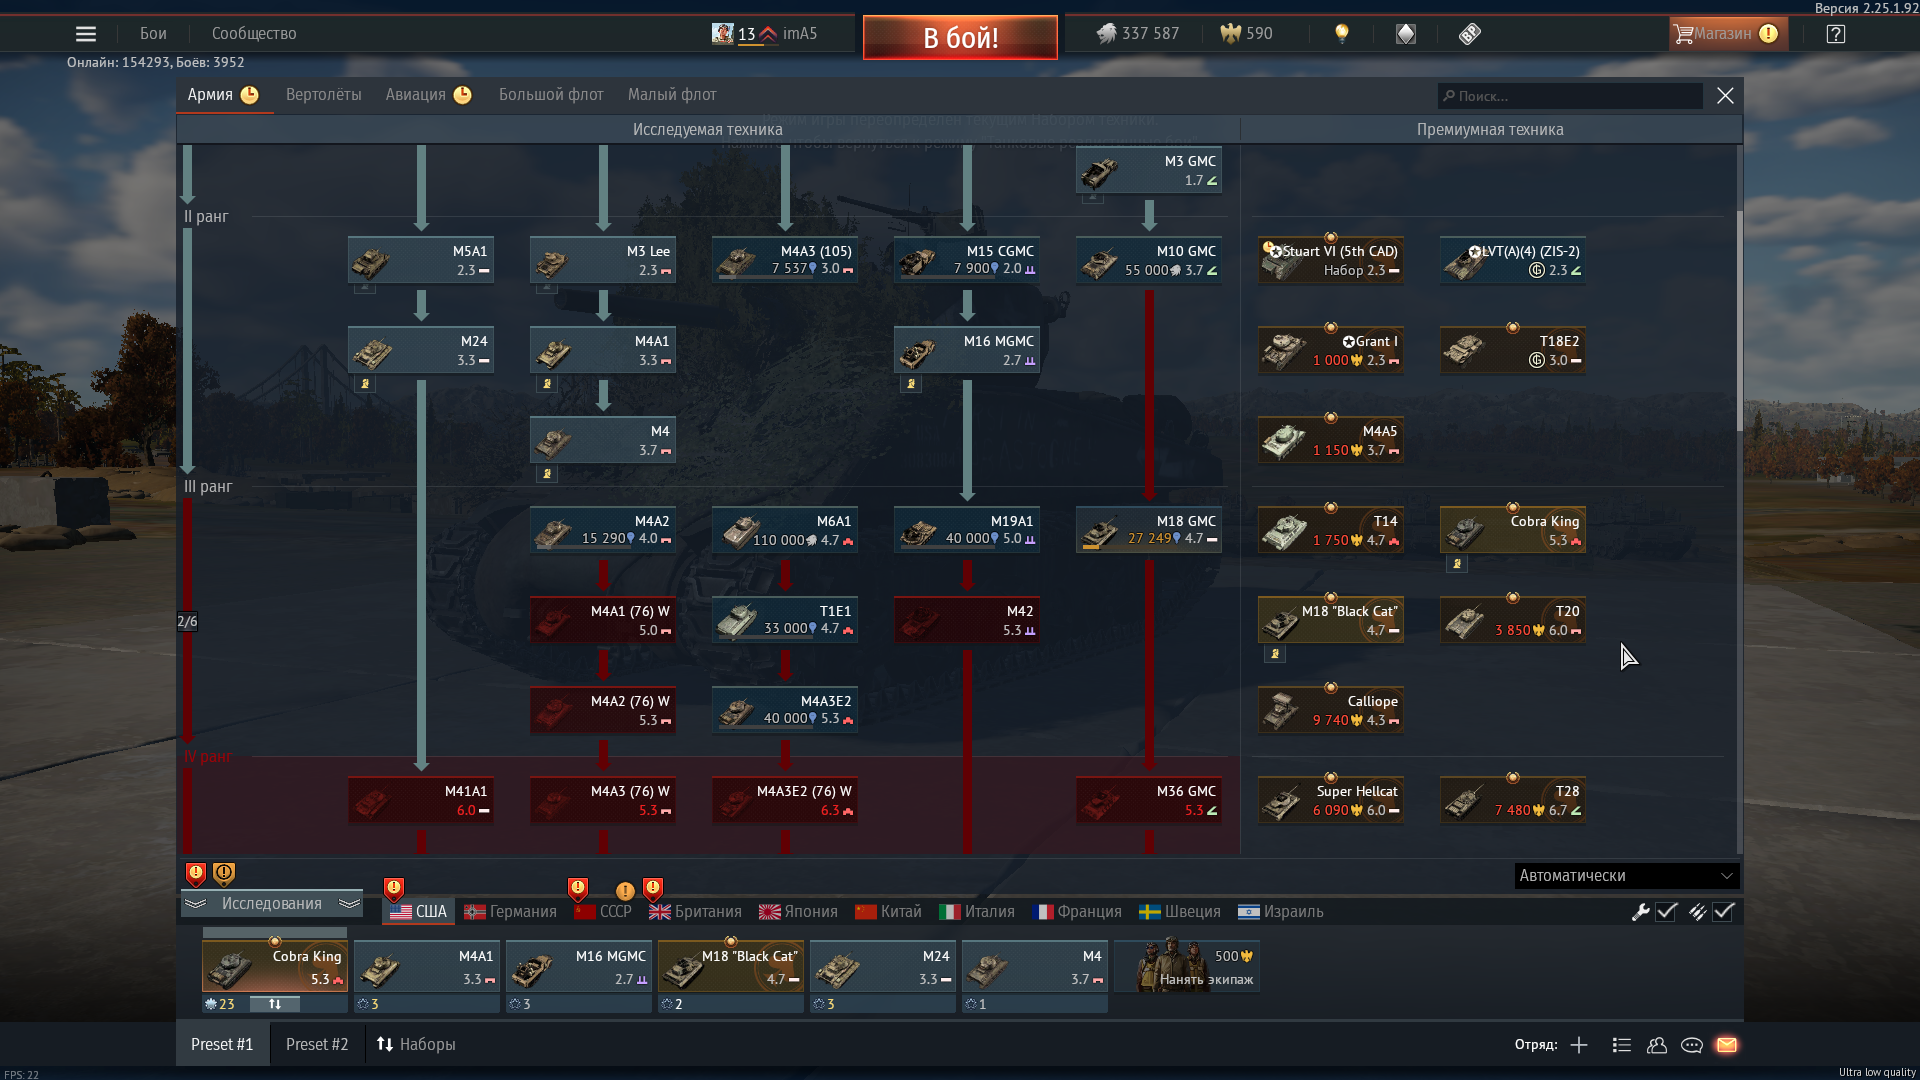Select premium tank T14
The width and height of the screenshot is (1920, 1080).
pyautogui.click(x=1331, y=530)
